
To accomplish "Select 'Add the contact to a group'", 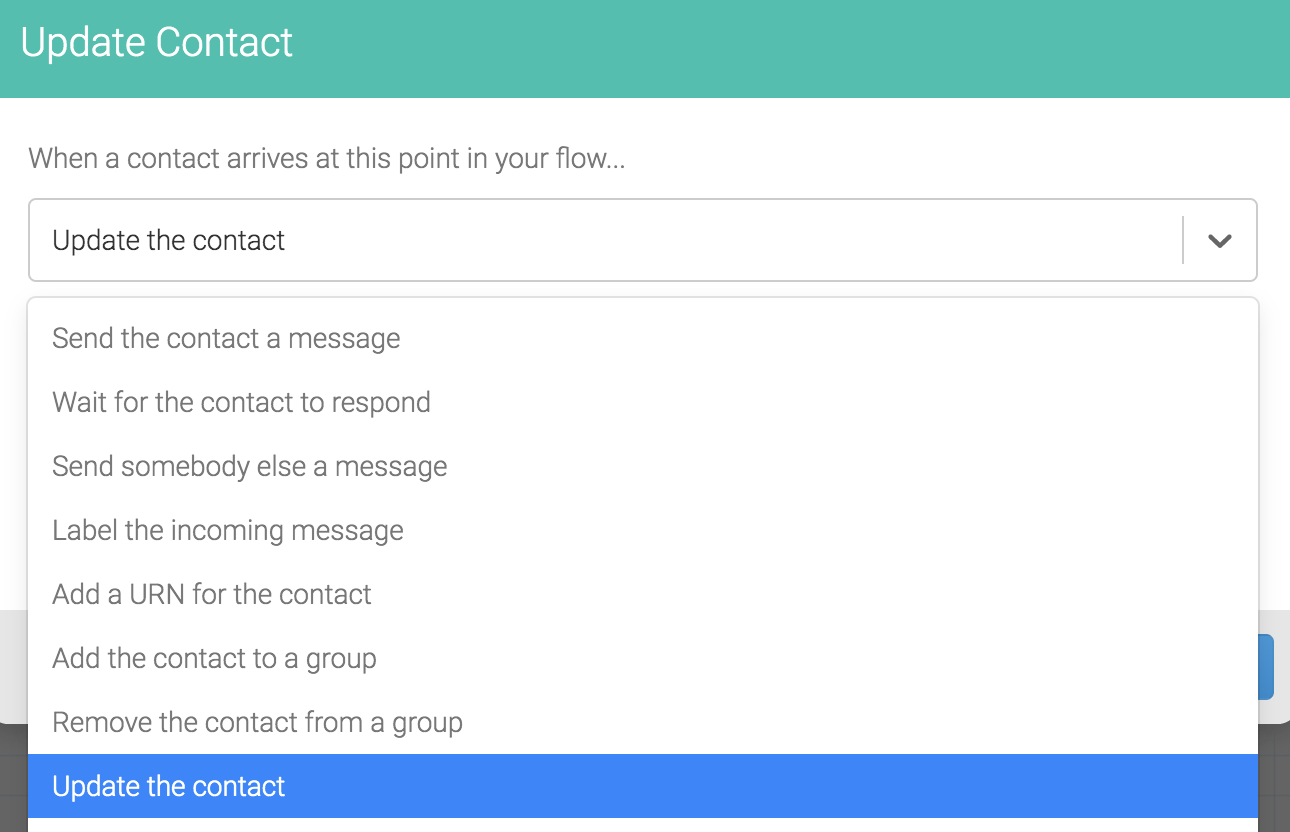I will click(642, 658).
